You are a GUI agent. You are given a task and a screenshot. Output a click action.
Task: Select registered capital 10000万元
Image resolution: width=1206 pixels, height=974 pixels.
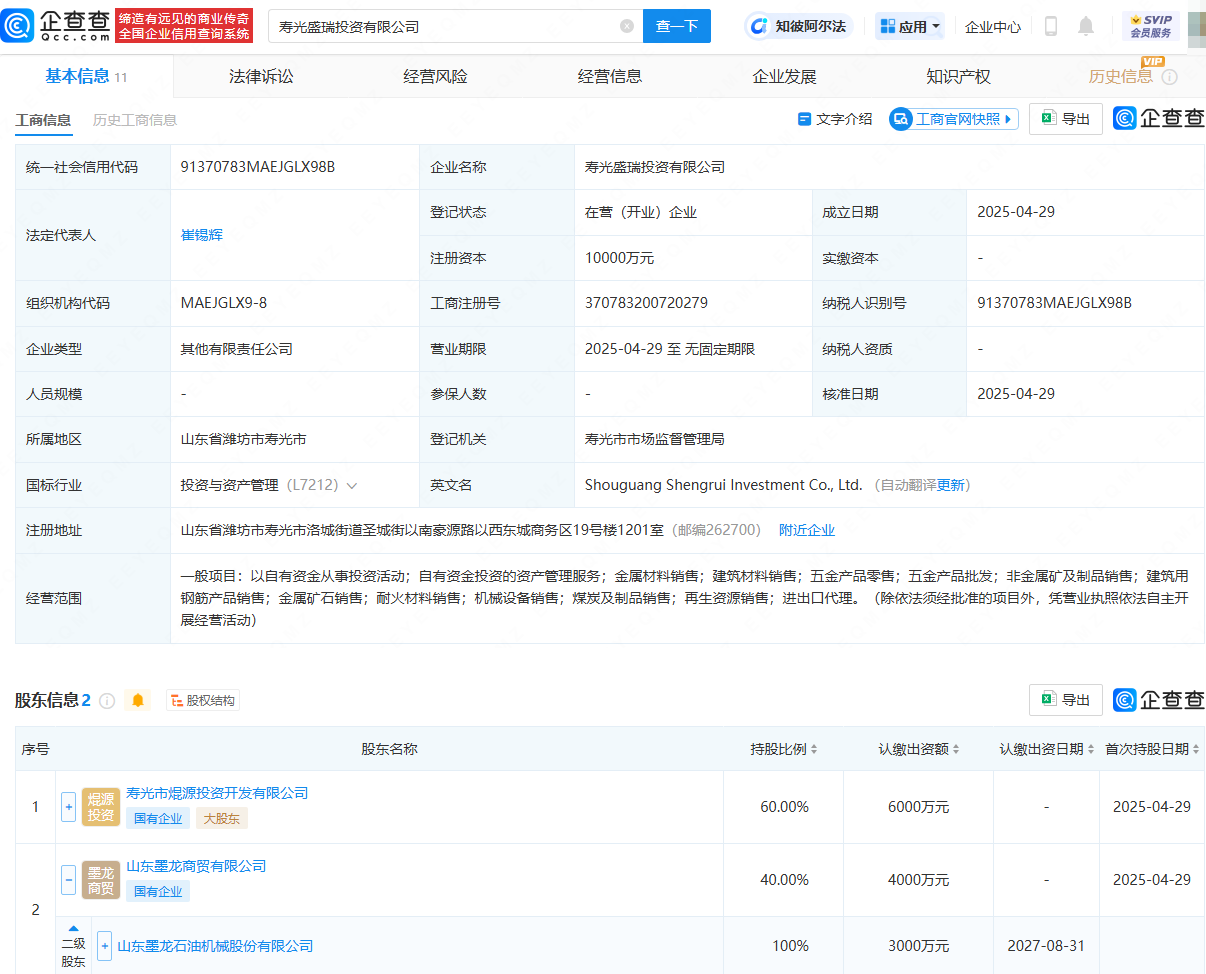pyautogui.click(x=619, y=258)
